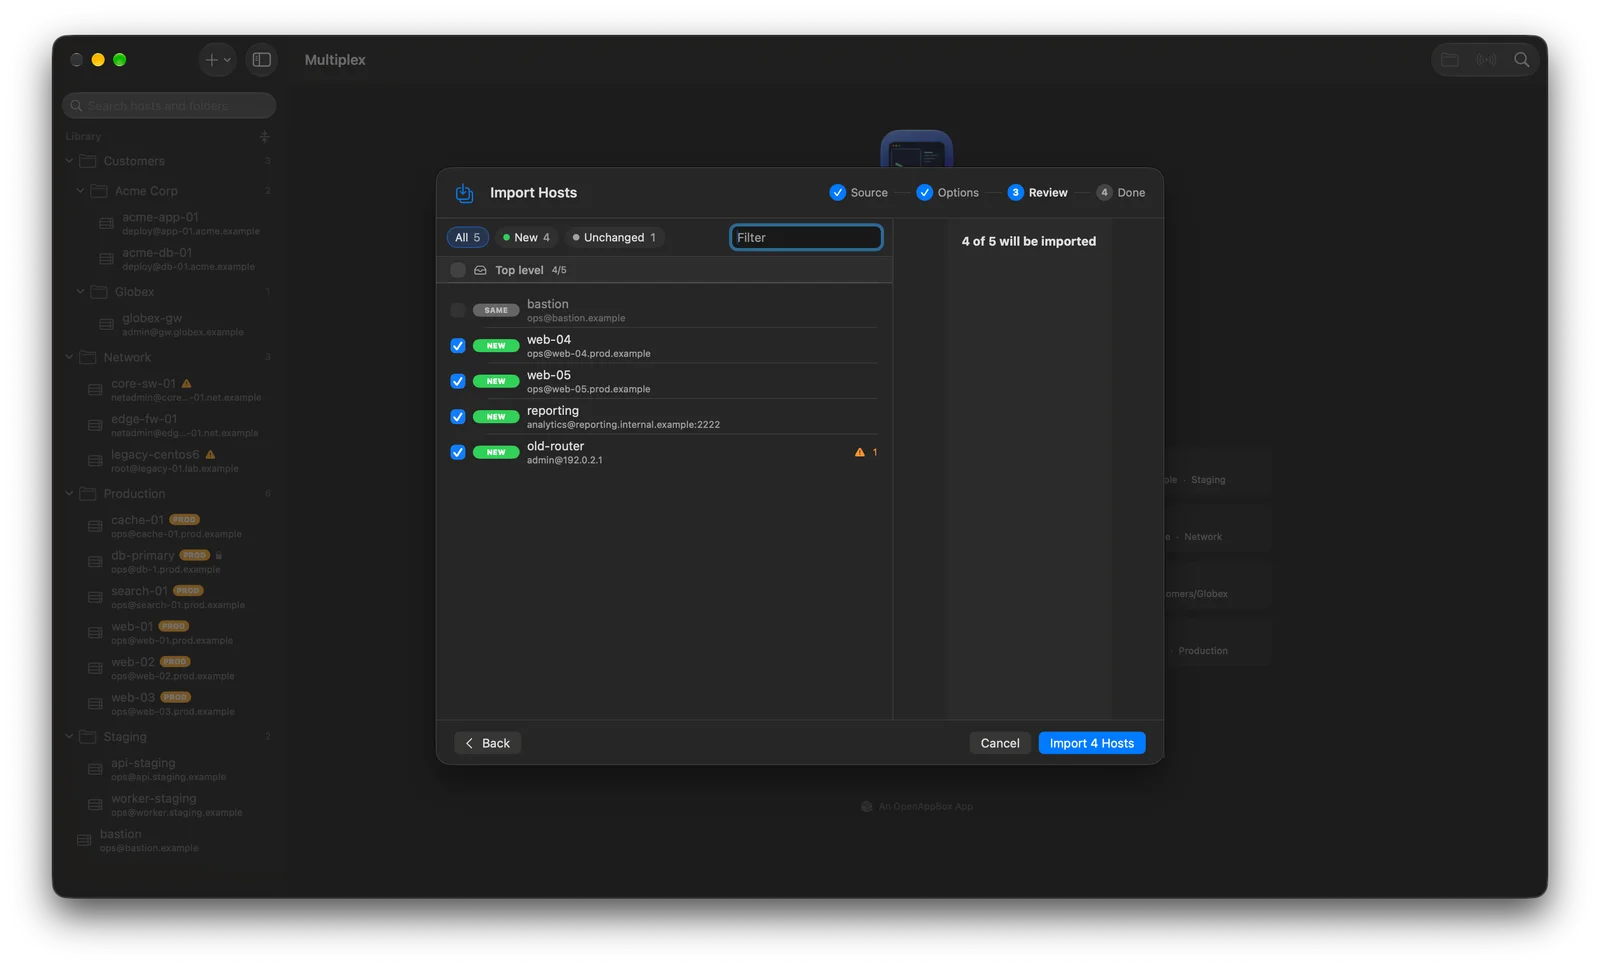Select reporting host row name
1600x967 pixels.
pyautogui.click(x=553, y=411)
